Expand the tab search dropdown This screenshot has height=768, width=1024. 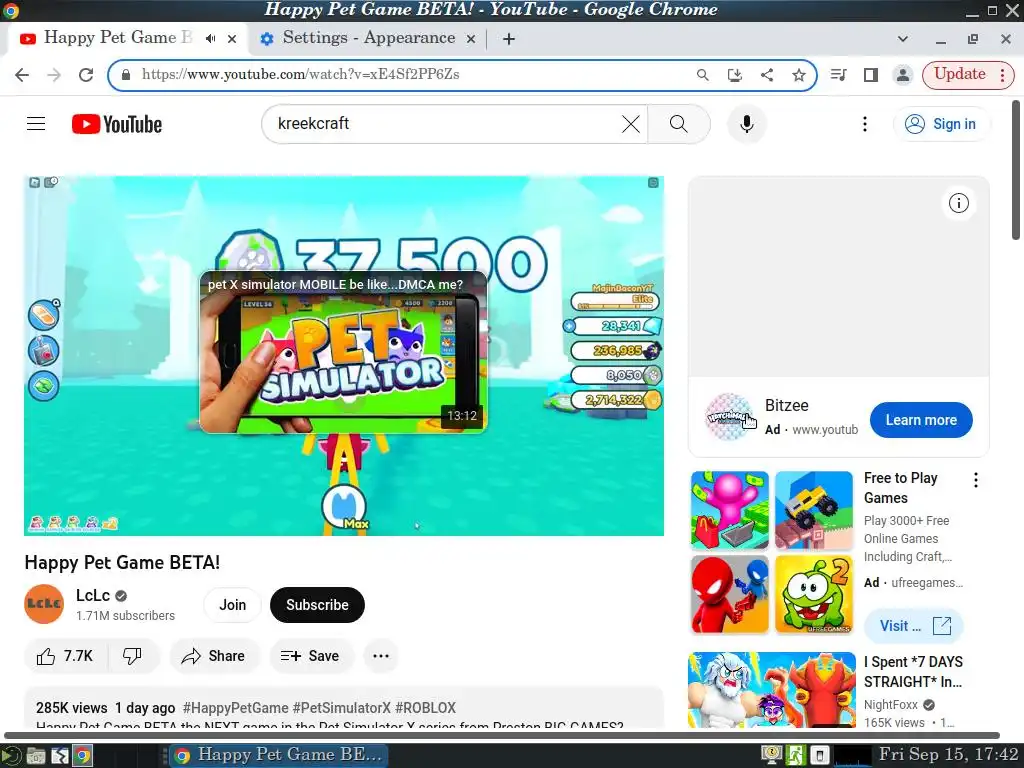click(x=903, y=39)
